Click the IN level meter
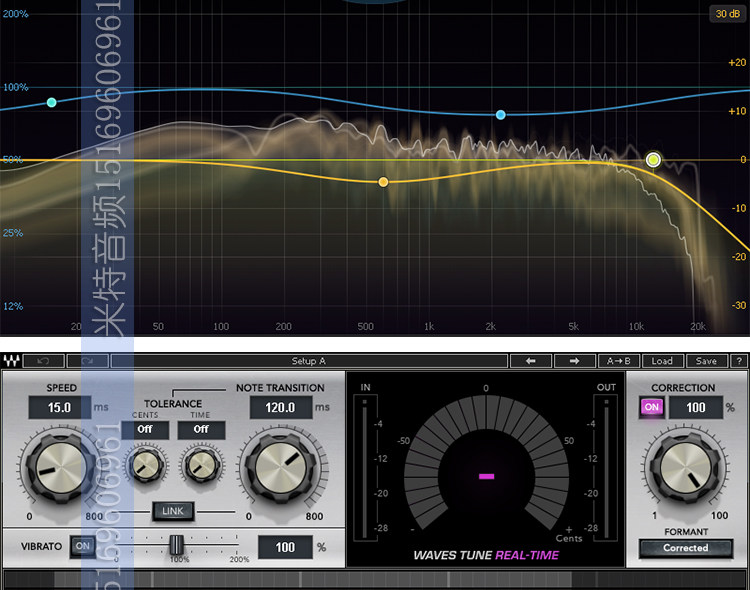Viewport: 750px width, 590px height. (x=365, y=467)
